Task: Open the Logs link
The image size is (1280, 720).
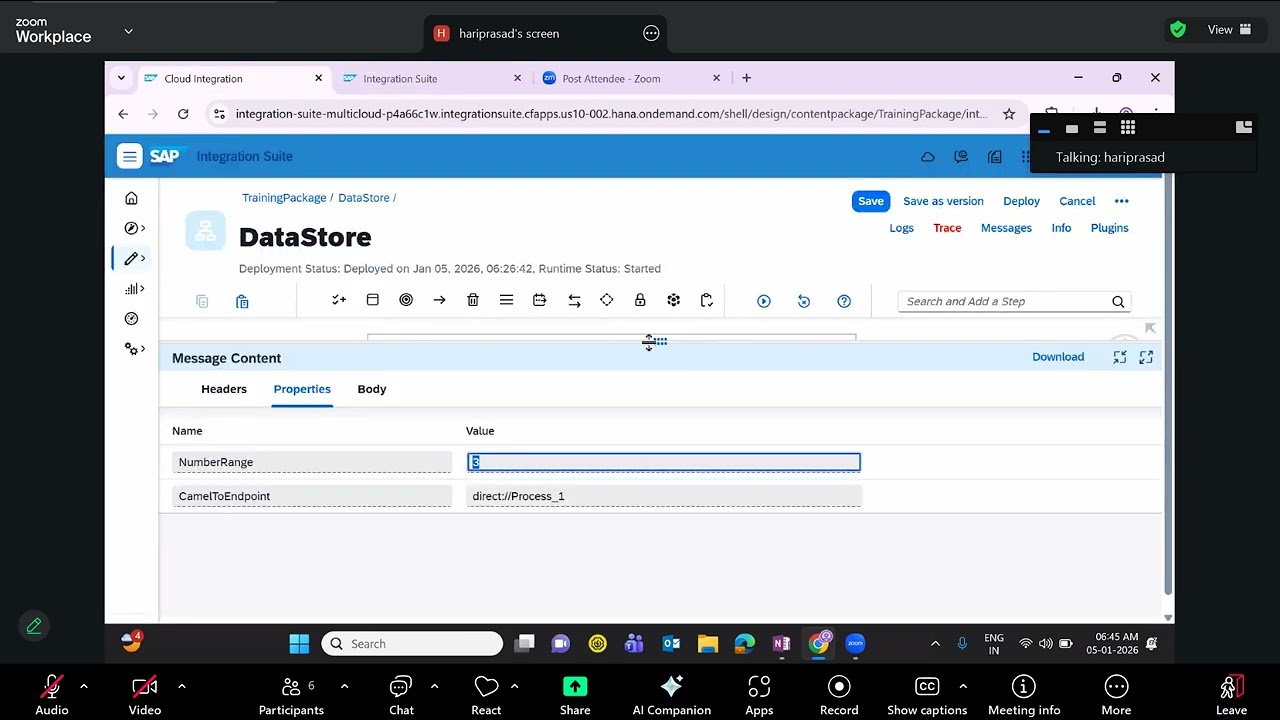Action: pyautogui.click(x=902, y=228)
